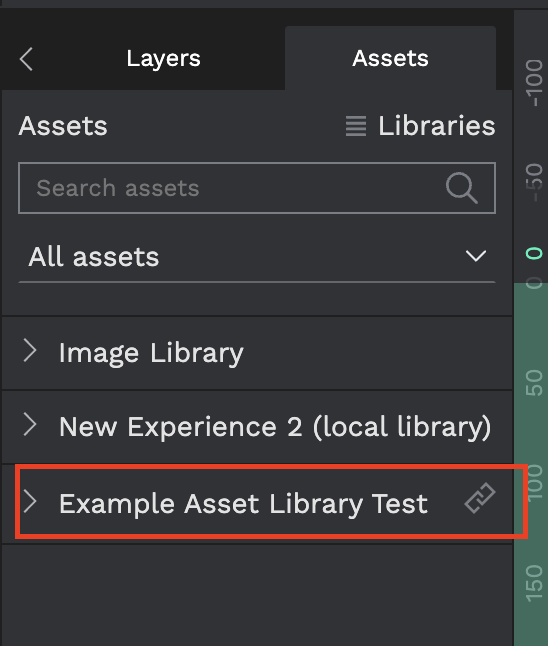
Task: Select the Assets tab
Action: 390,58
